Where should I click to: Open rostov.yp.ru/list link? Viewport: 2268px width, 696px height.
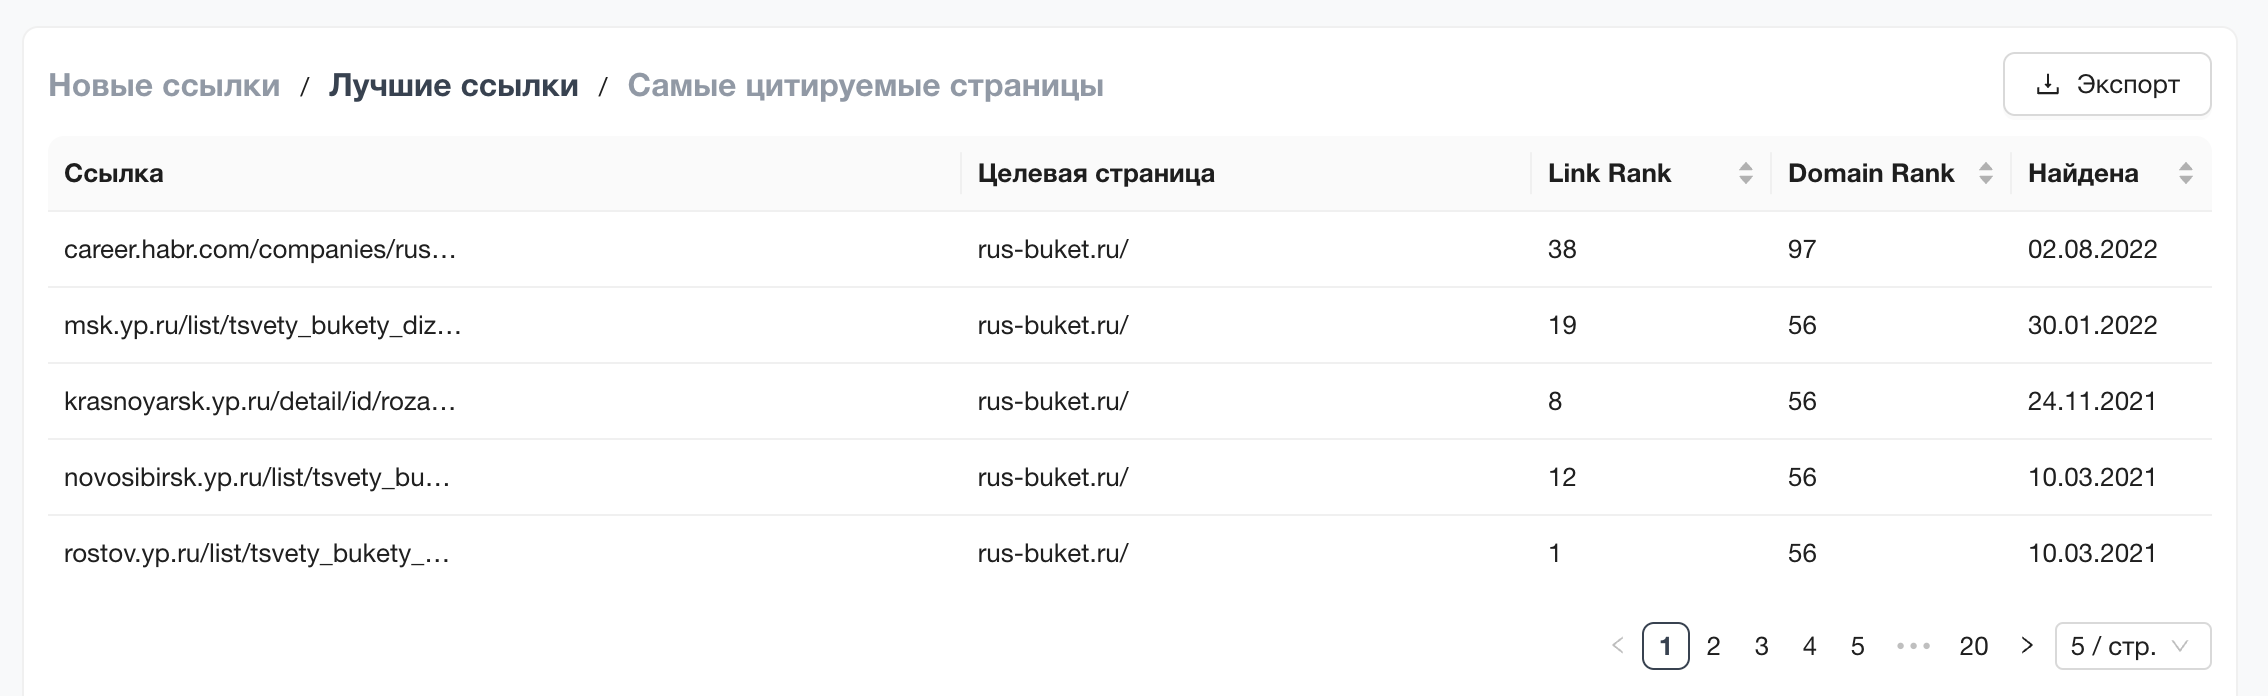(256, 553)
